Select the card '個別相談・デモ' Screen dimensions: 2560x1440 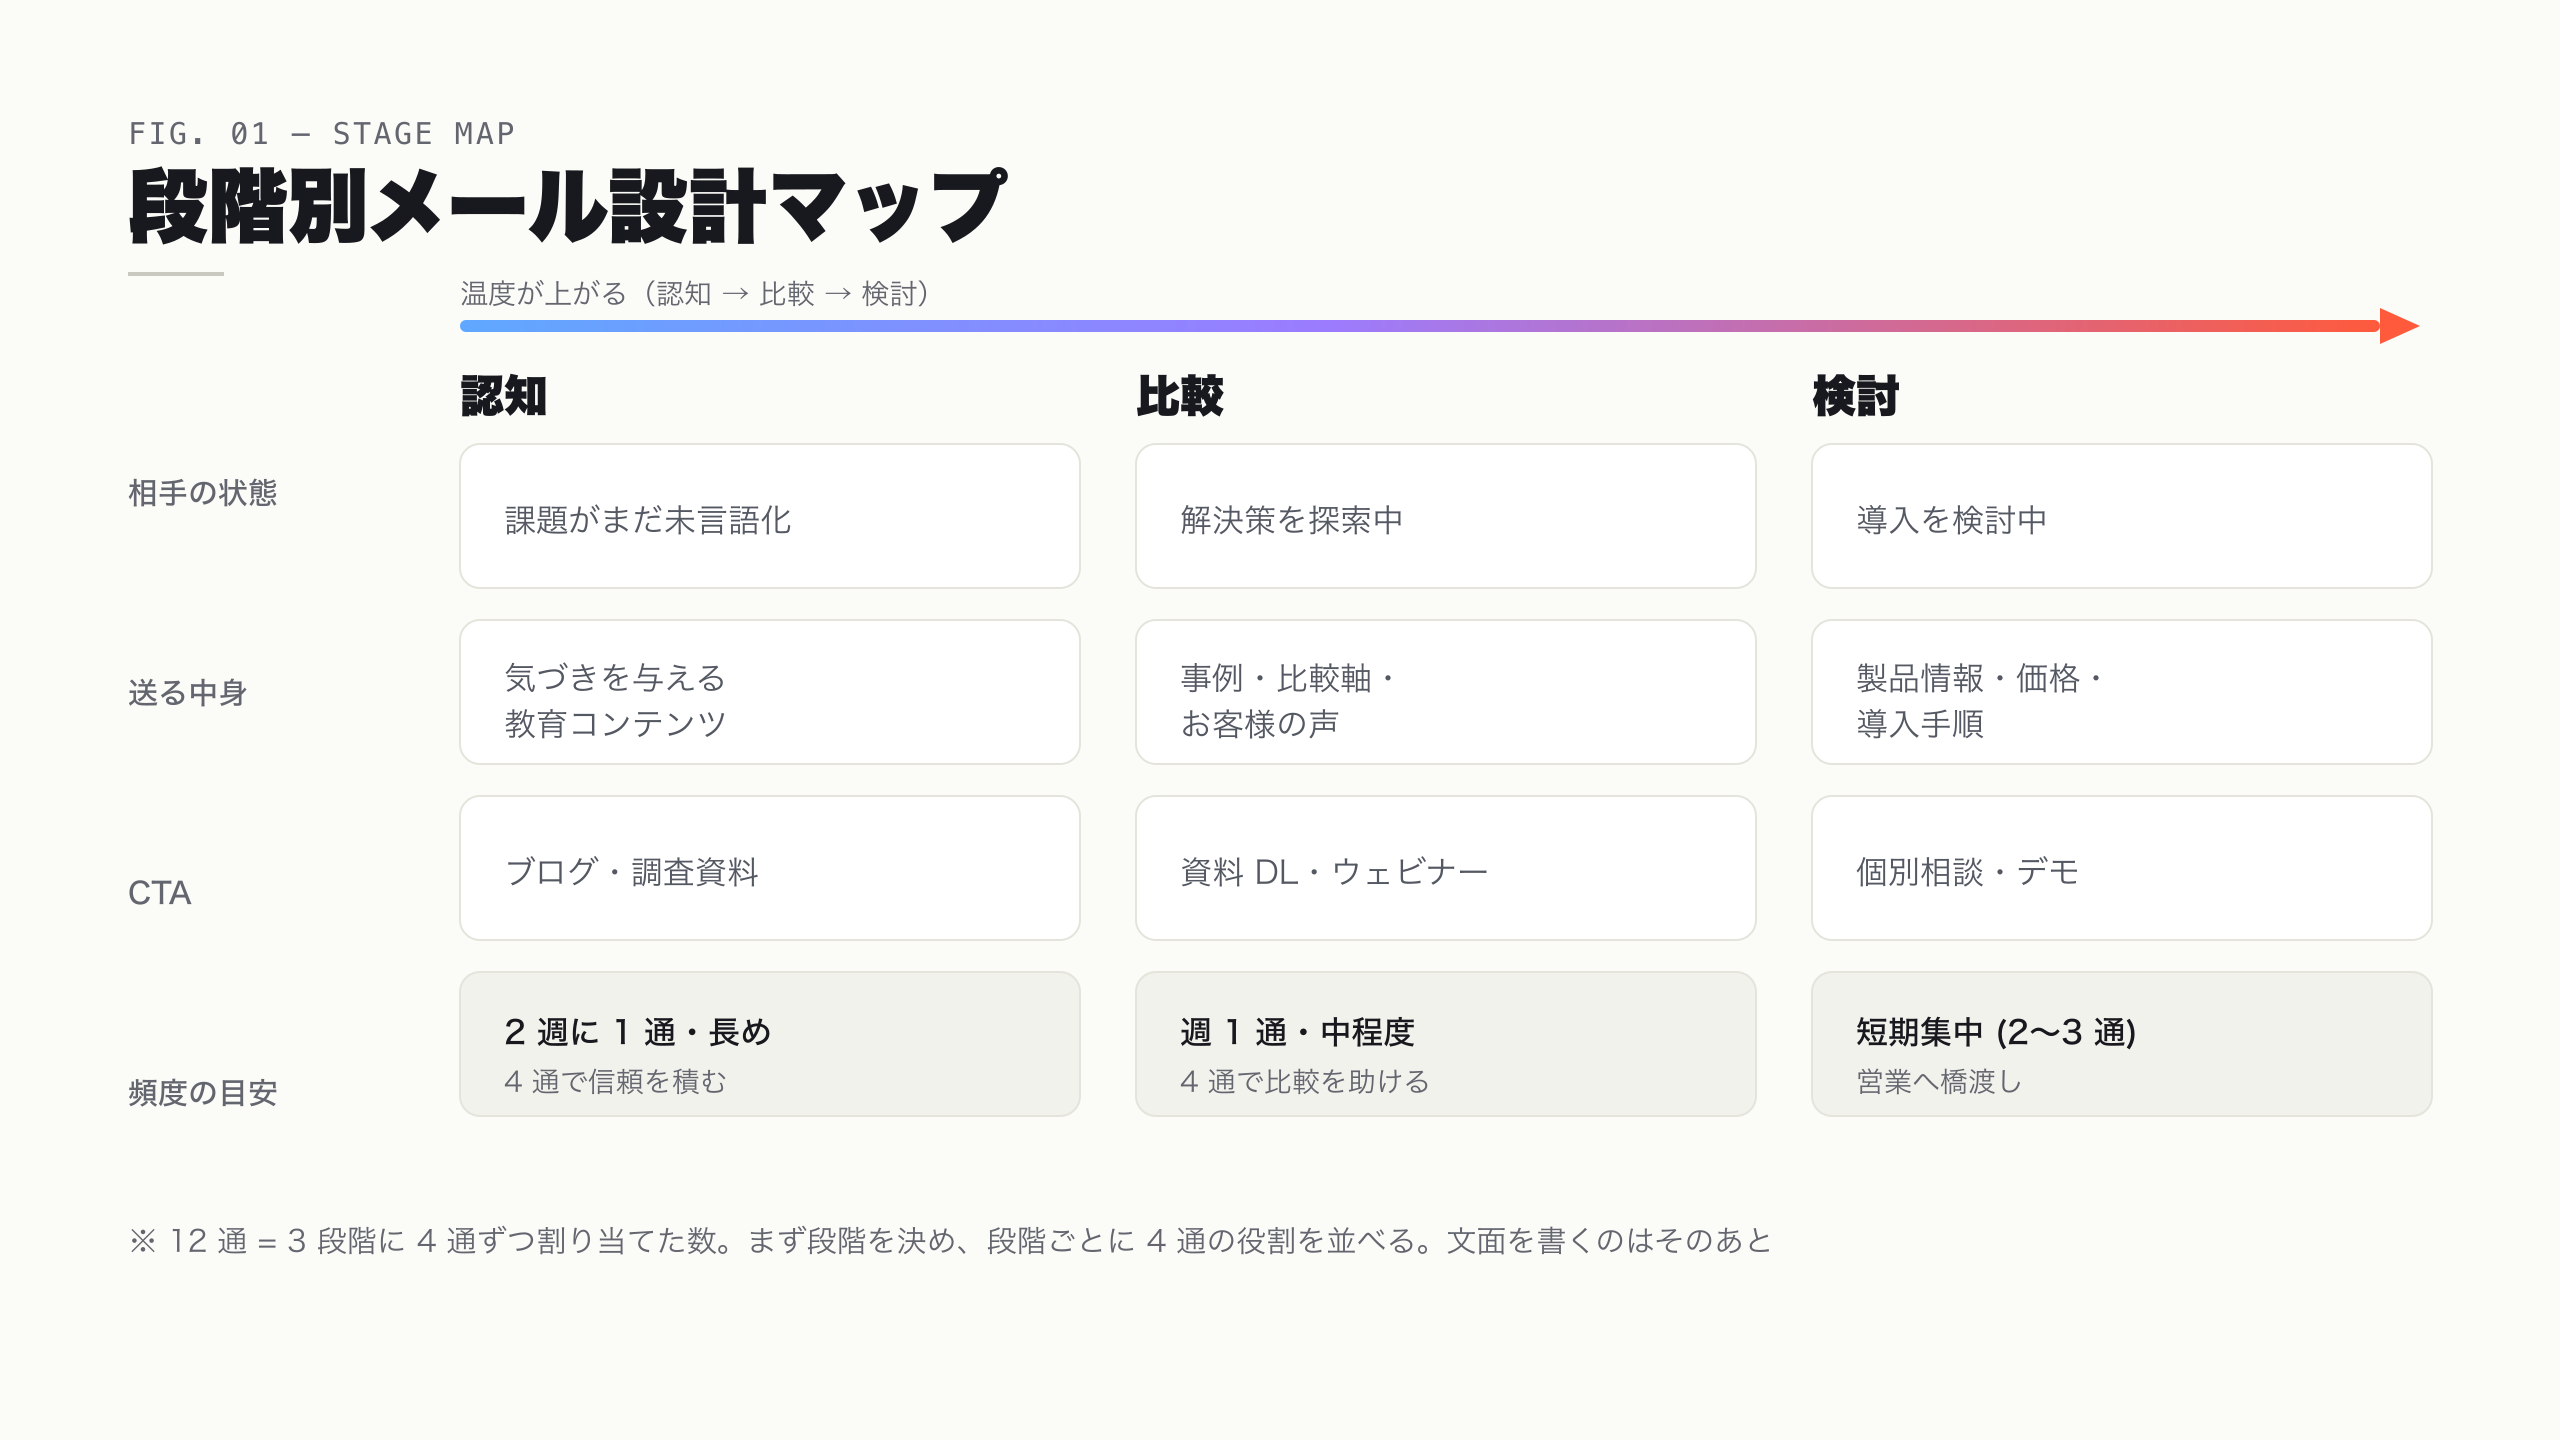tap(2122, 868)
